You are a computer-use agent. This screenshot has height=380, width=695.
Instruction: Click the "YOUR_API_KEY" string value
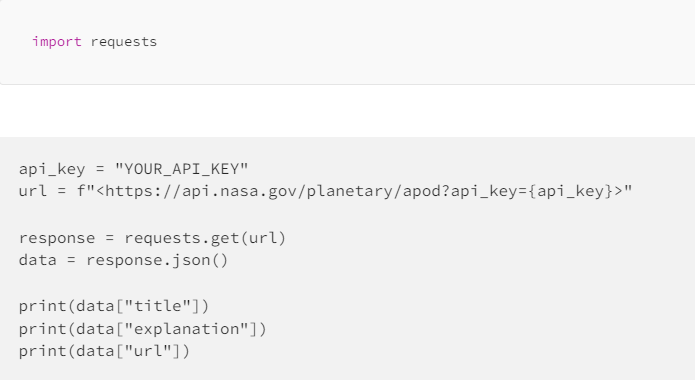pos(182,169)
